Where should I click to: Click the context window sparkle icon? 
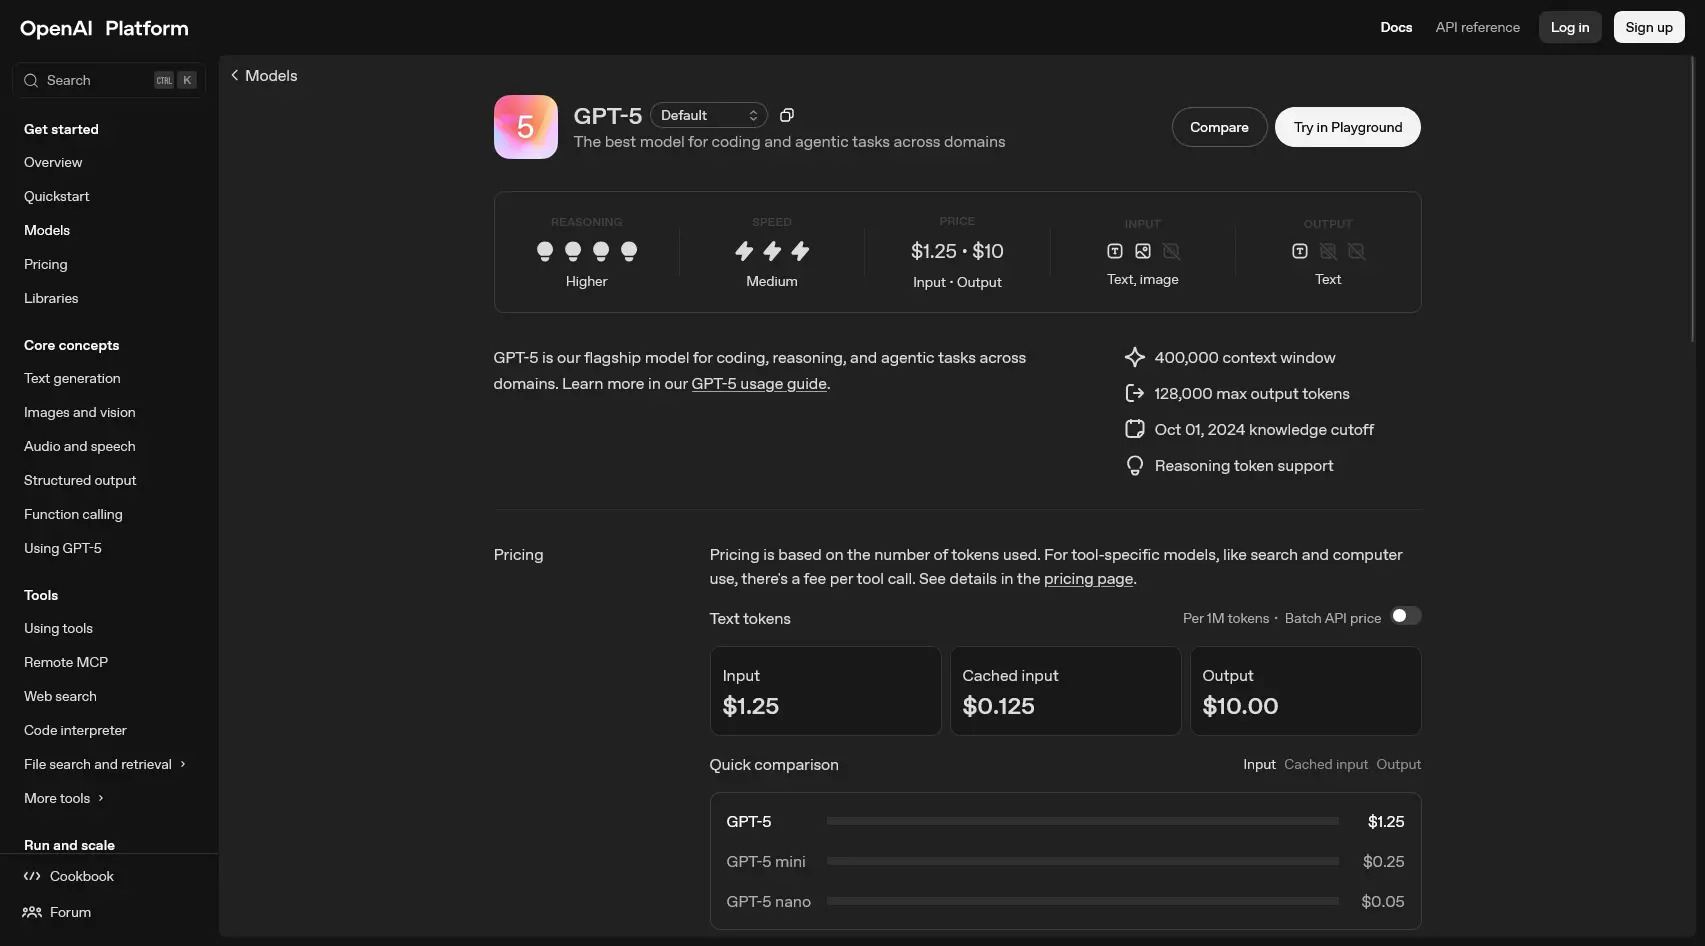point(1134,357)
